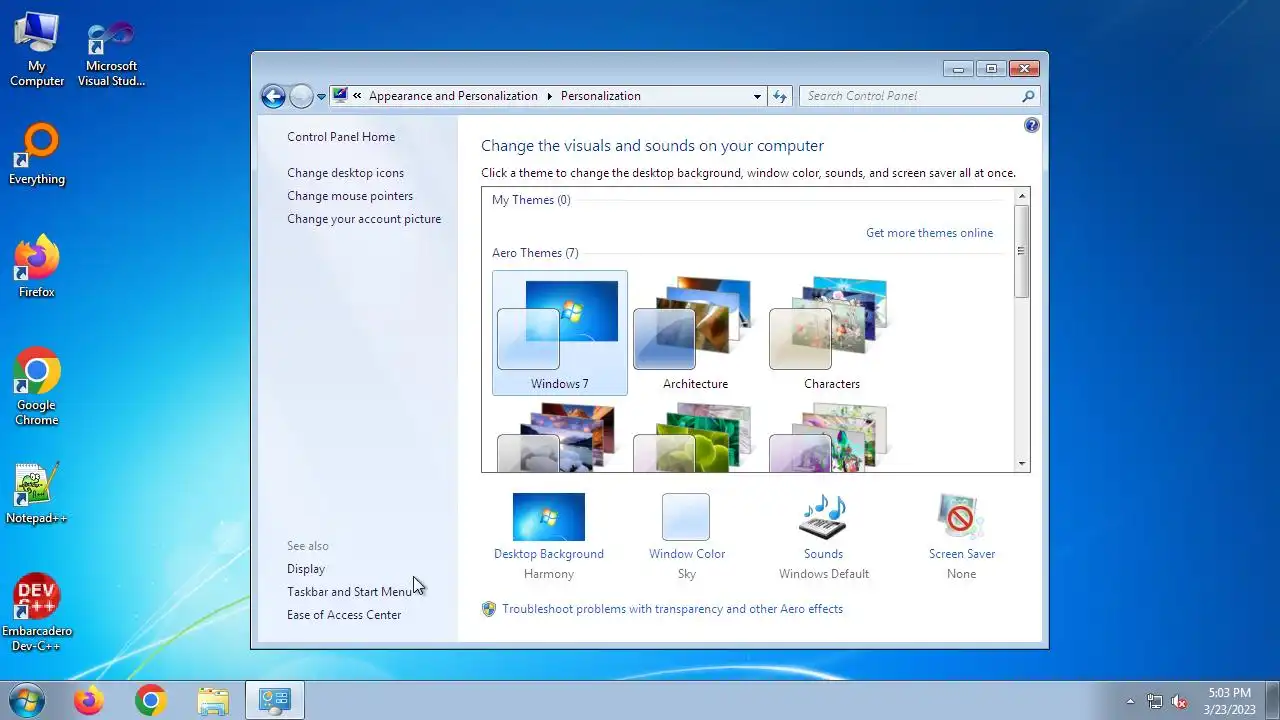Open the Window Color Sky swatch
This screenshot has width=1280, height=720.
tap(686, 517)
